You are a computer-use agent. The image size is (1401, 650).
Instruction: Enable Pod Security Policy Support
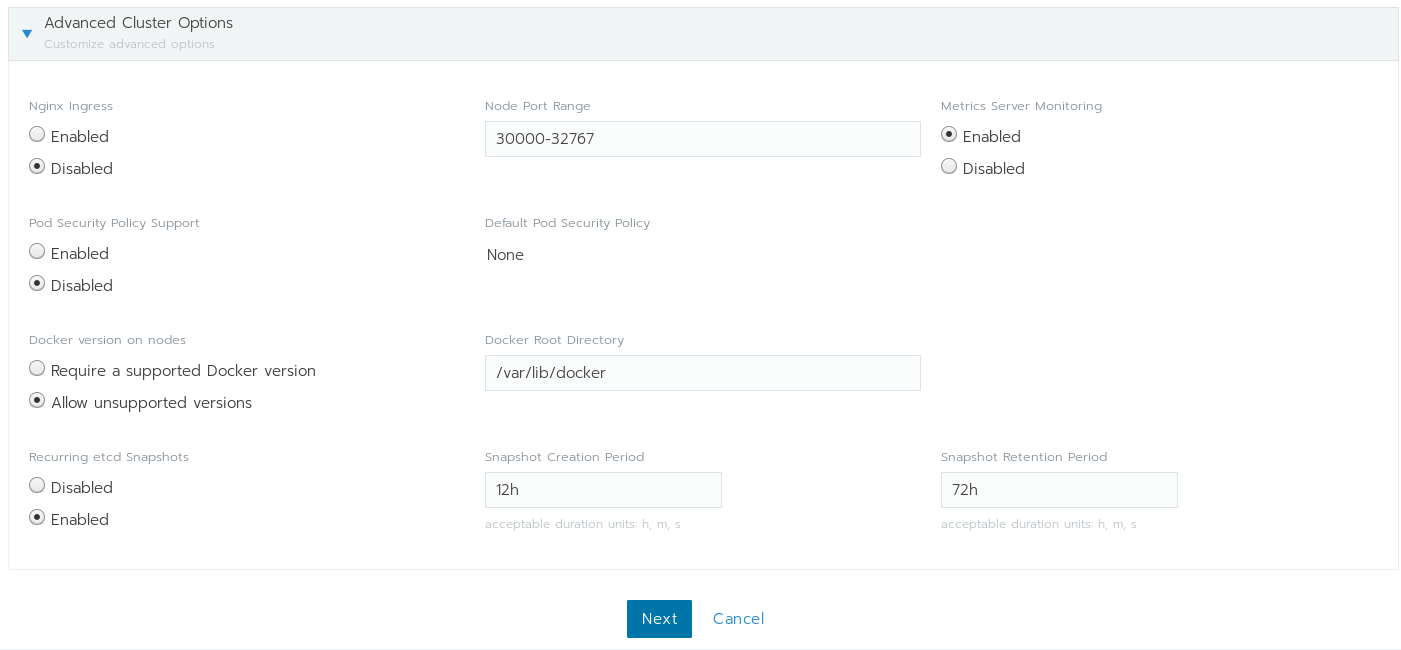click(x=37, y=251)
